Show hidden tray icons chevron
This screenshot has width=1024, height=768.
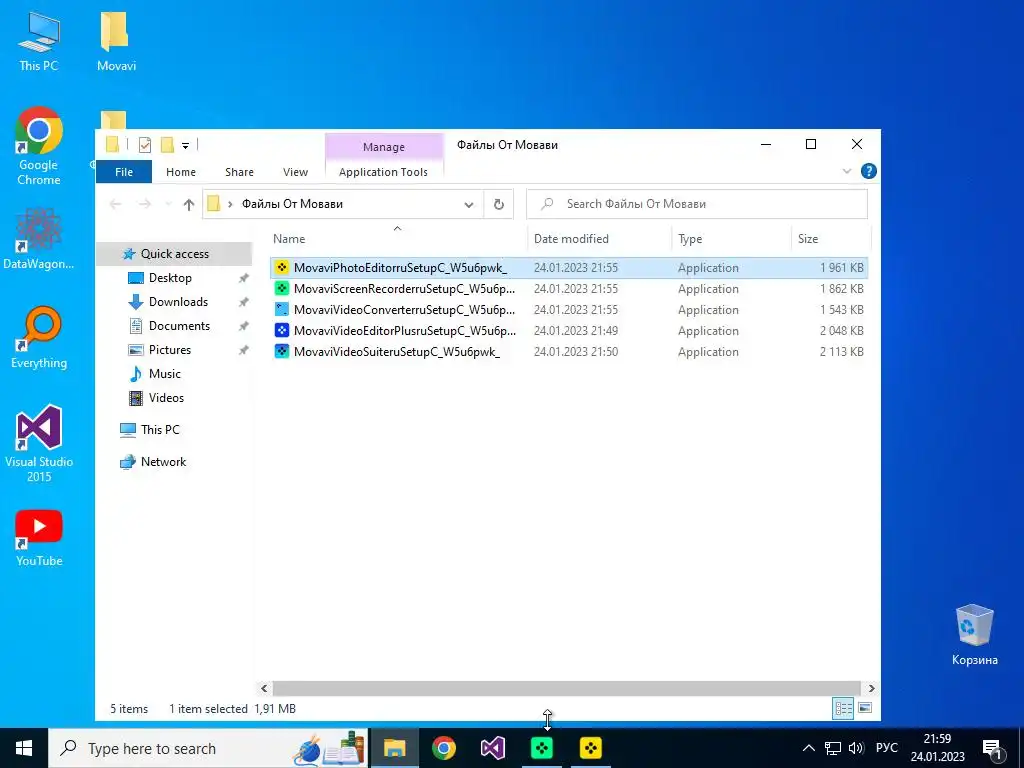808,748
